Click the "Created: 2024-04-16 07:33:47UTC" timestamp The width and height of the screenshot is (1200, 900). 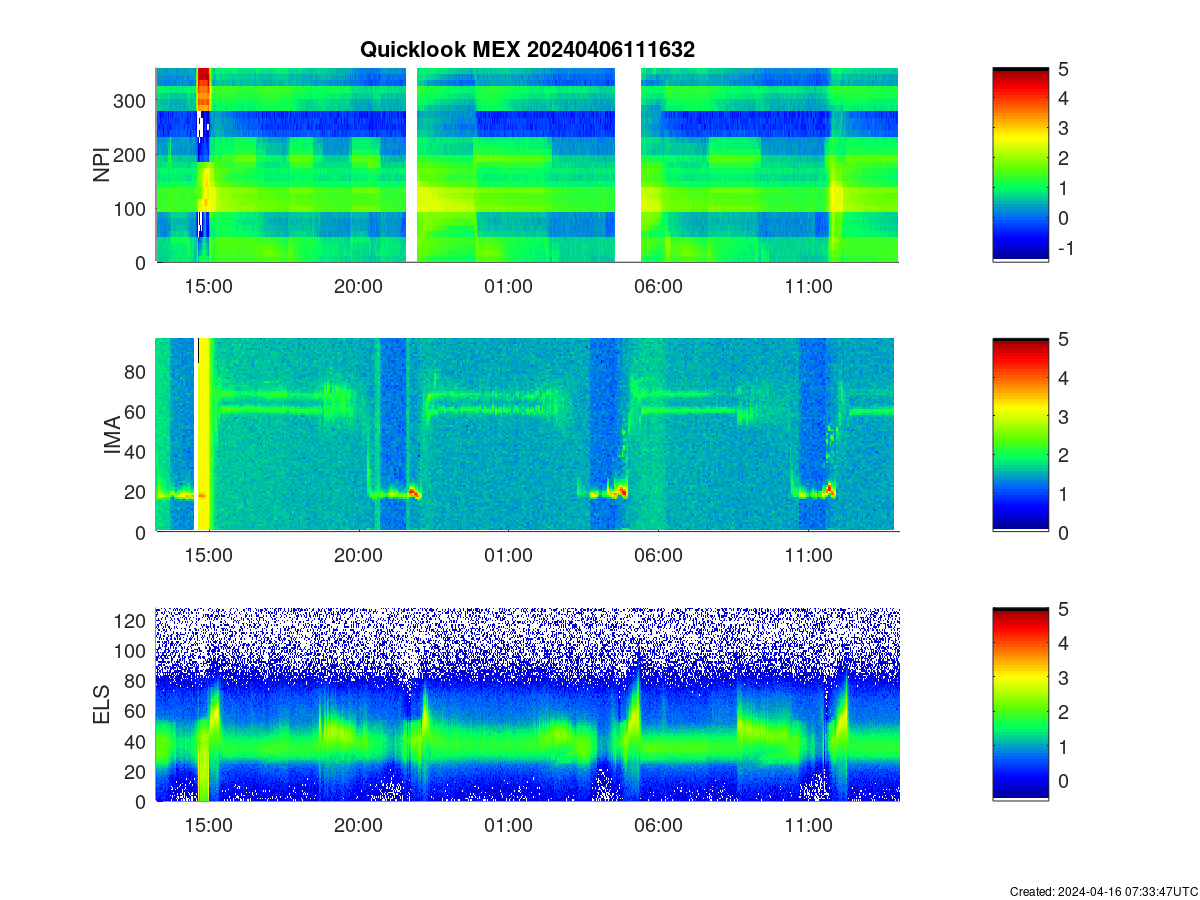tap(1103, 891)
